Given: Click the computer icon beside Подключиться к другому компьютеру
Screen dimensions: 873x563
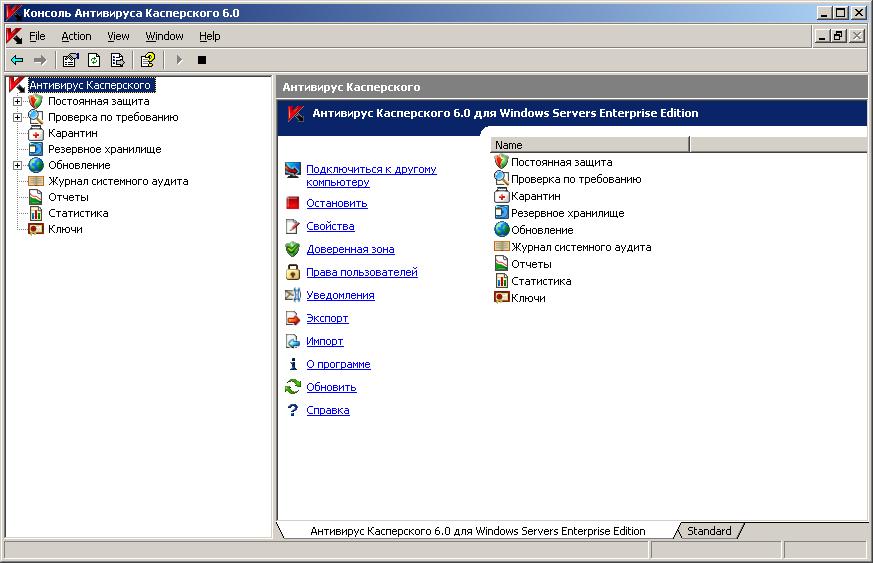Looking at the screenshot, I should click(293, 169).
